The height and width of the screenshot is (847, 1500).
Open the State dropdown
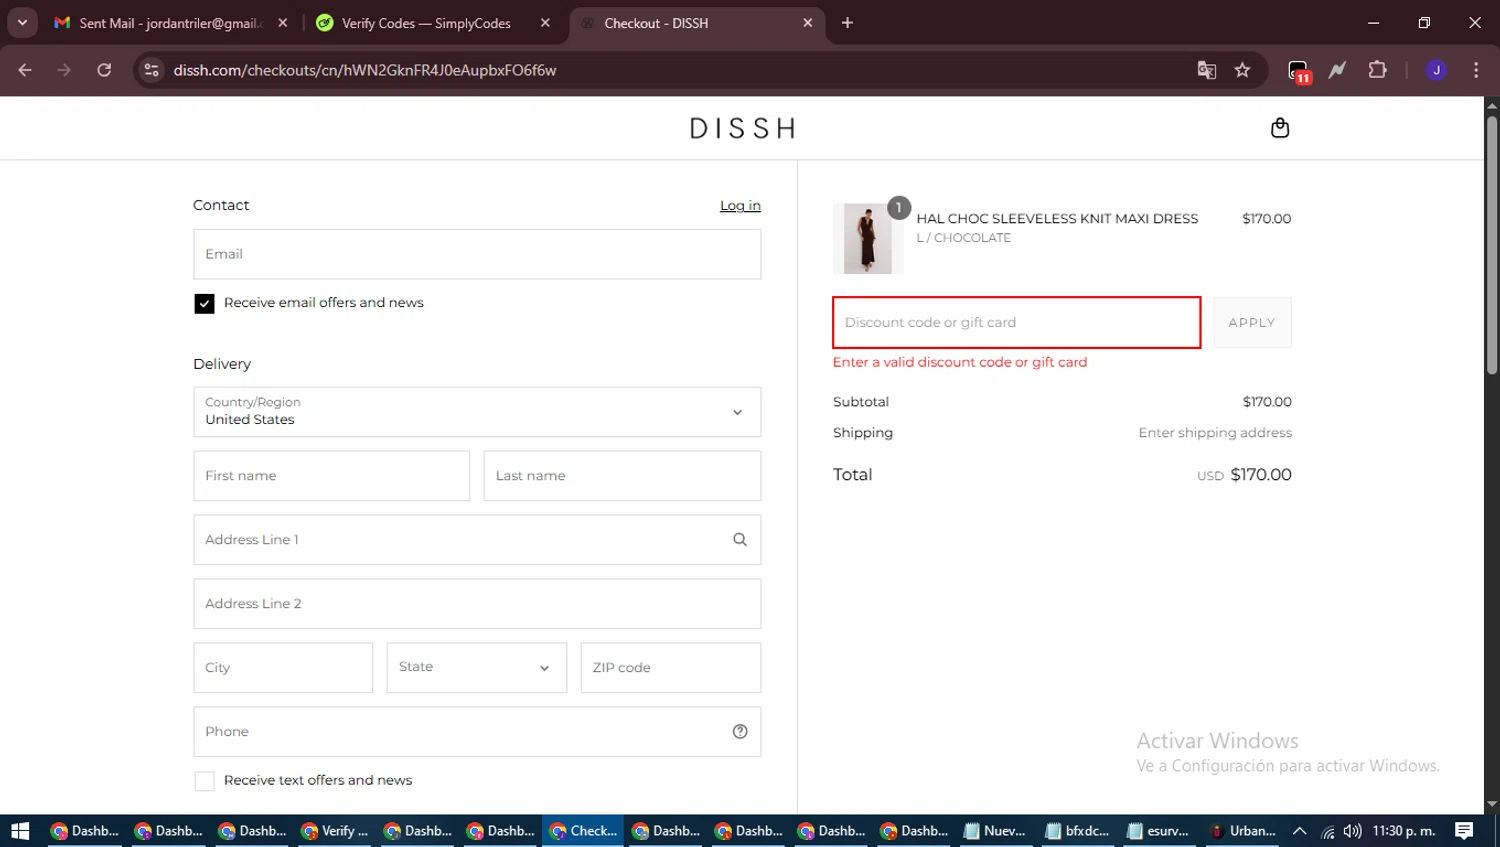pos(477,667)
